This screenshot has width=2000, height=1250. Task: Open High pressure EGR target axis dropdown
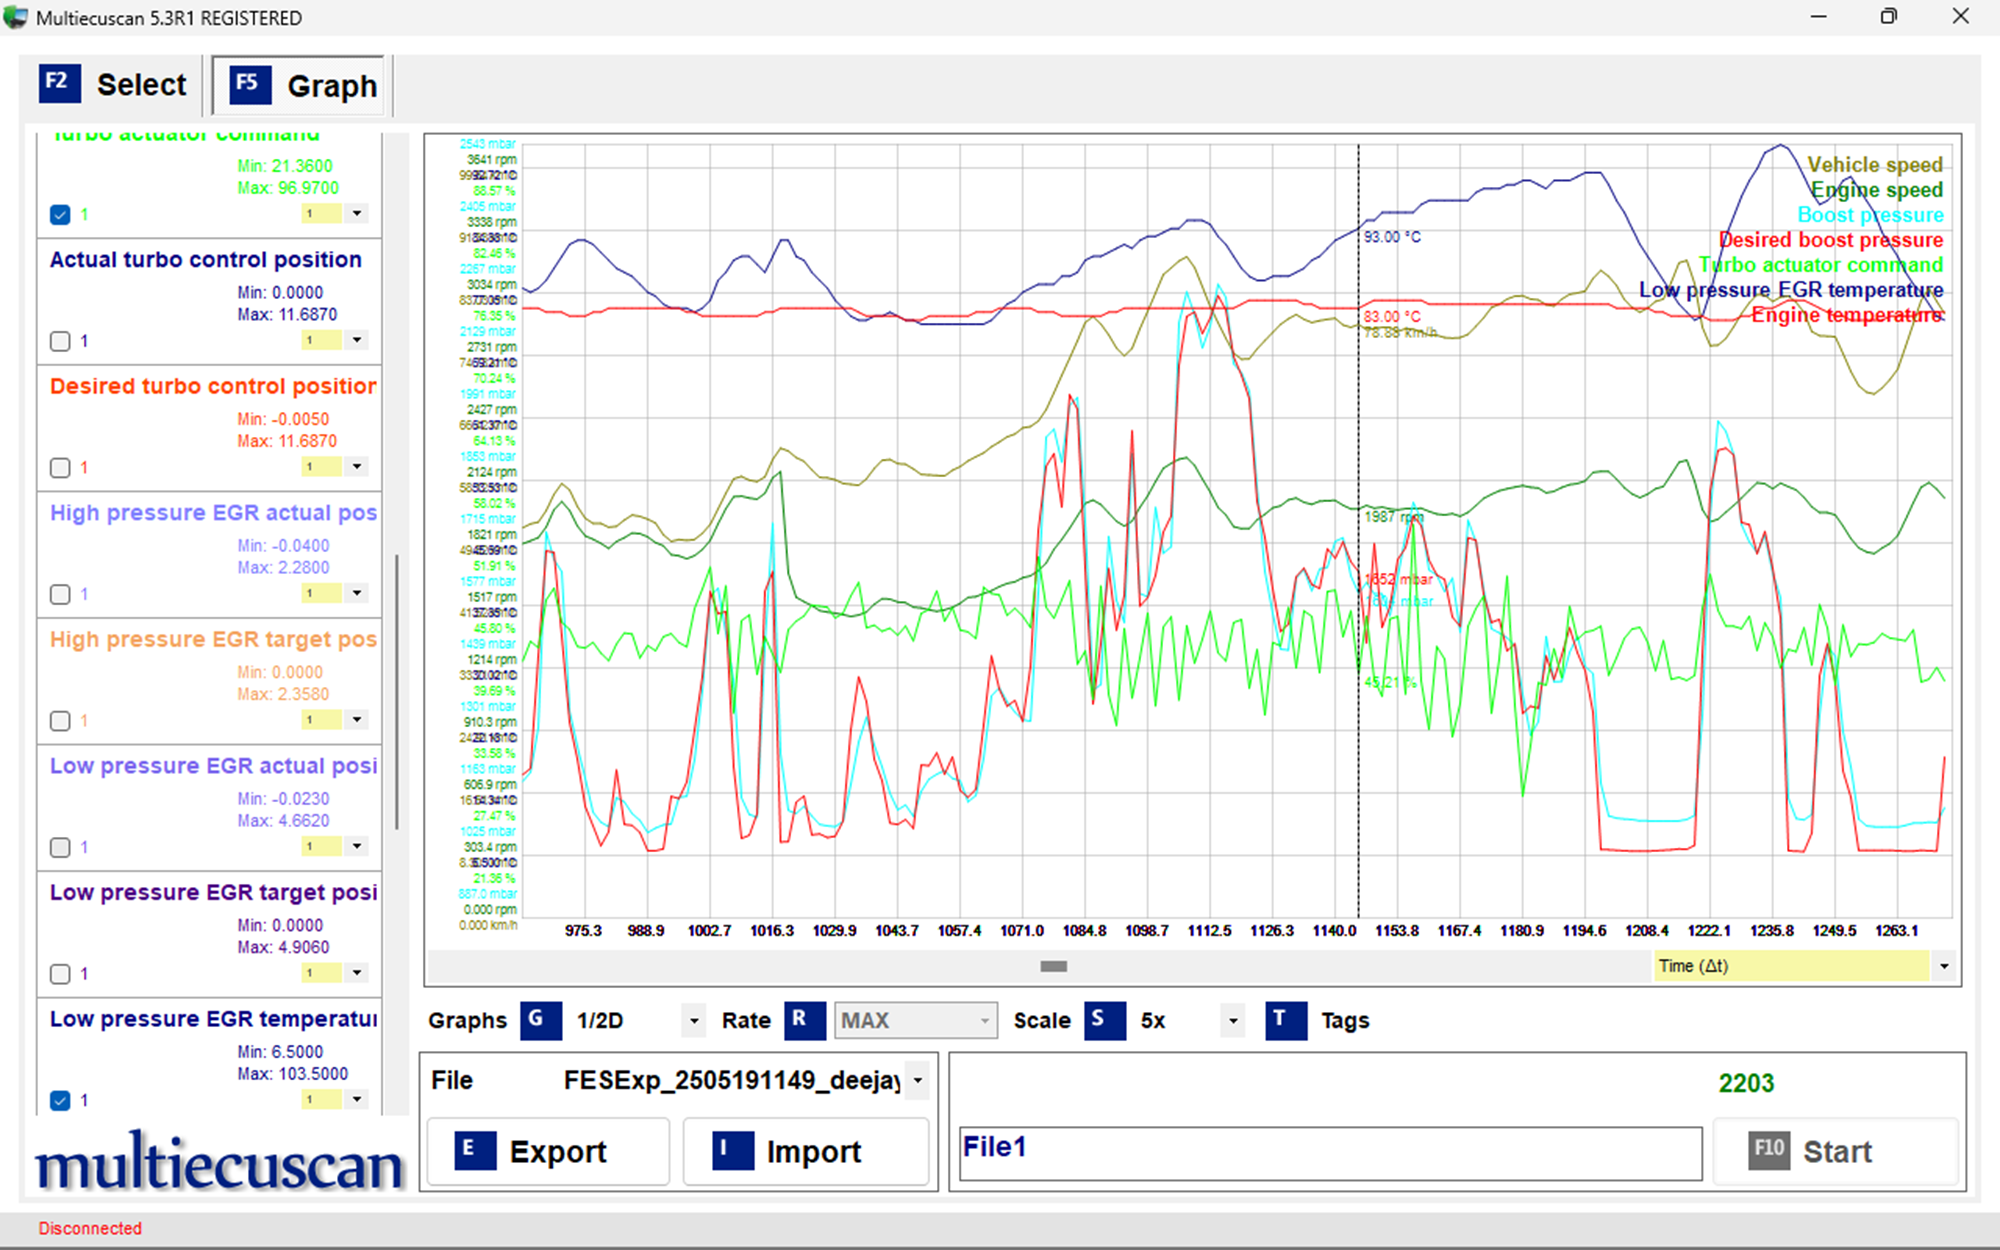click(357, 720)
